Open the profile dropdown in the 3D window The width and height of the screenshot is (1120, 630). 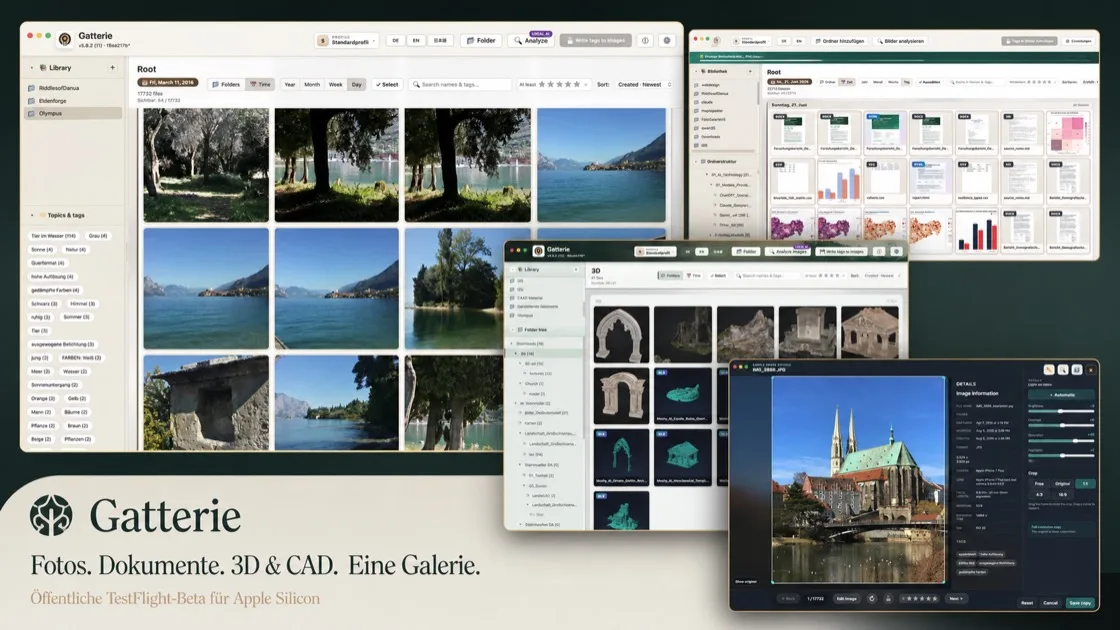655,251
